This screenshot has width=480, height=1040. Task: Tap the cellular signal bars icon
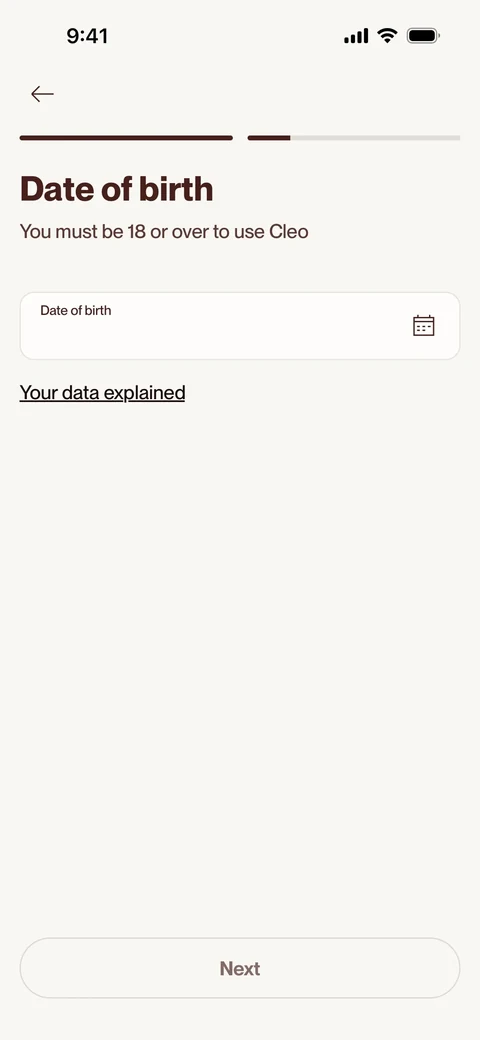(356, 36)
